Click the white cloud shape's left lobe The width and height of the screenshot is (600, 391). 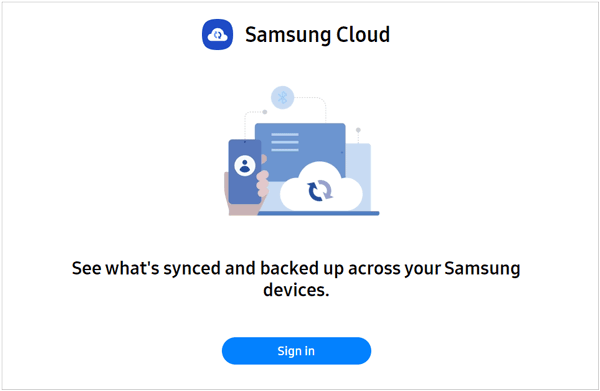coord(293,194)
